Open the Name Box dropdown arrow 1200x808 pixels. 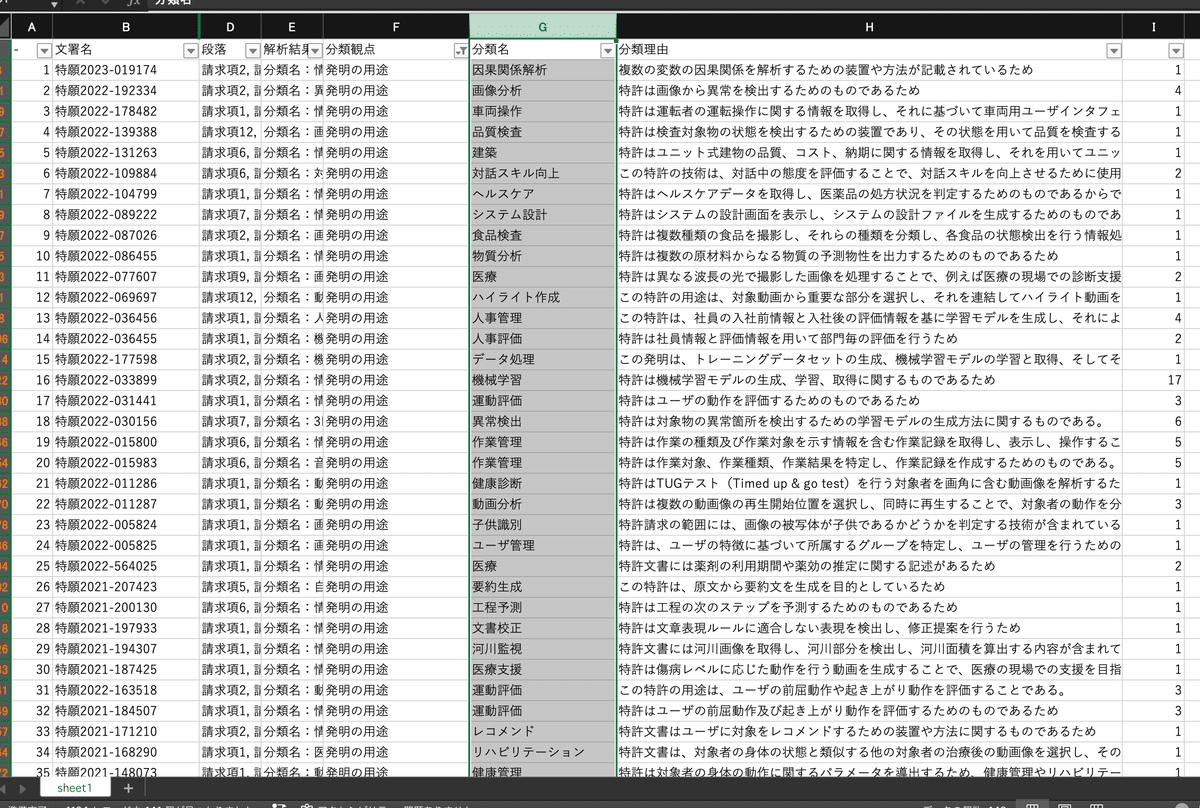[55, 6]
